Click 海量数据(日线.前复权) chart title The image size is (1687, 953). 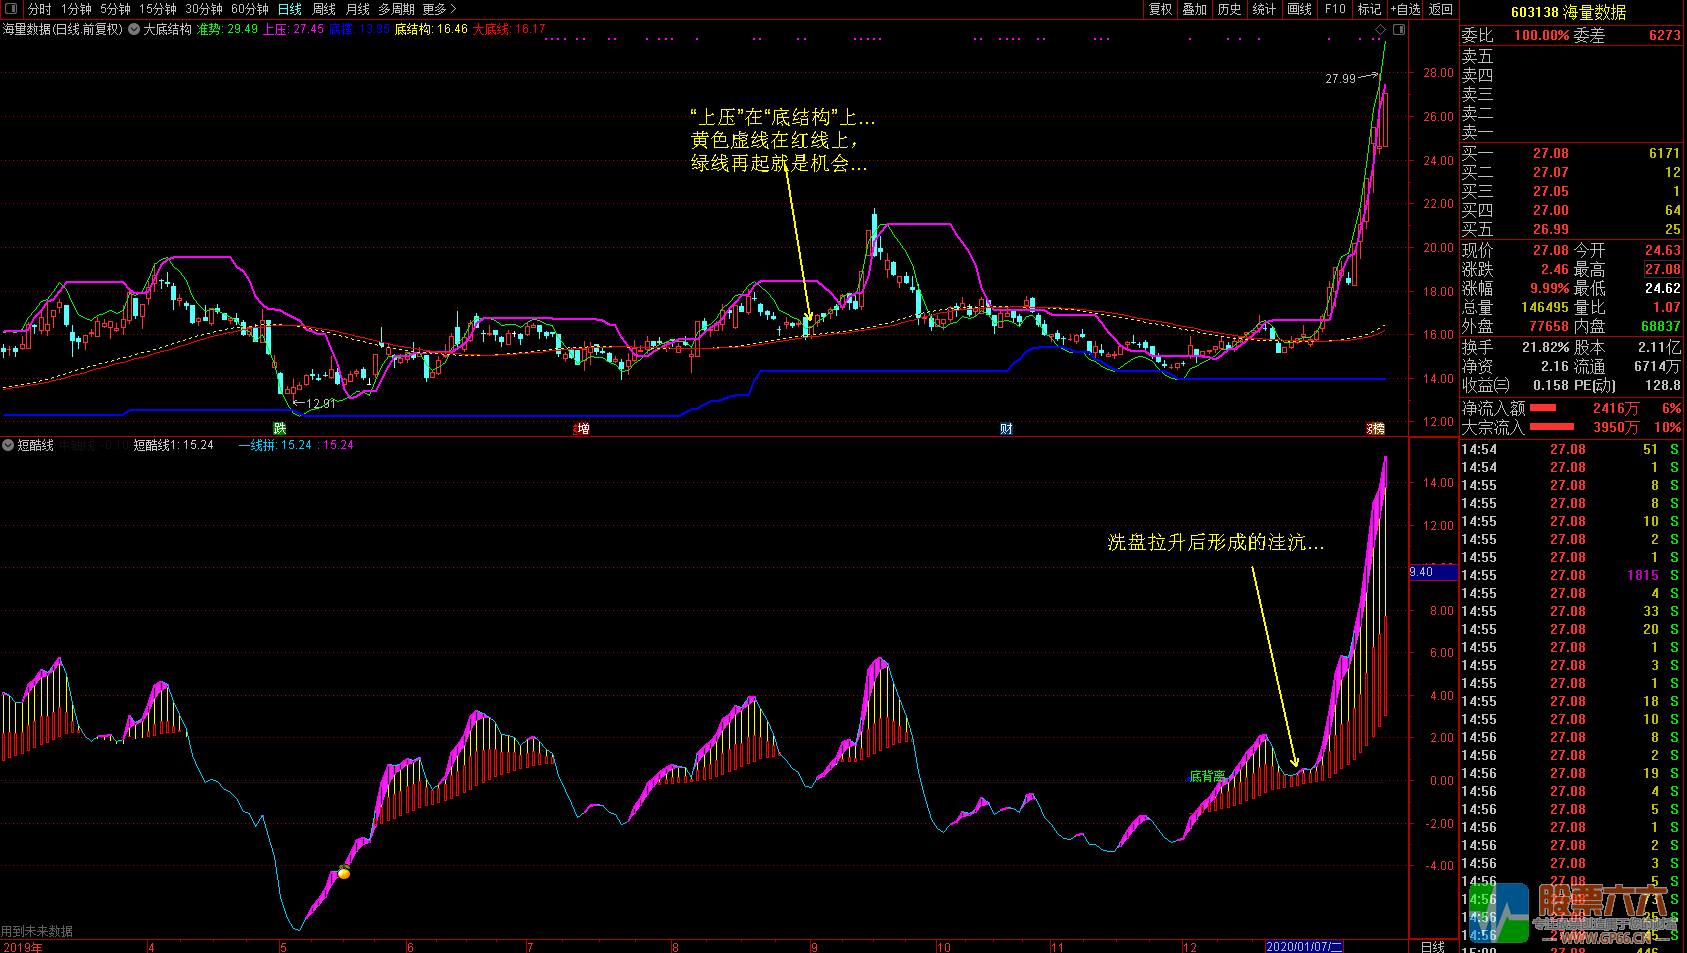pyautogui.click(x=63, y=29)
